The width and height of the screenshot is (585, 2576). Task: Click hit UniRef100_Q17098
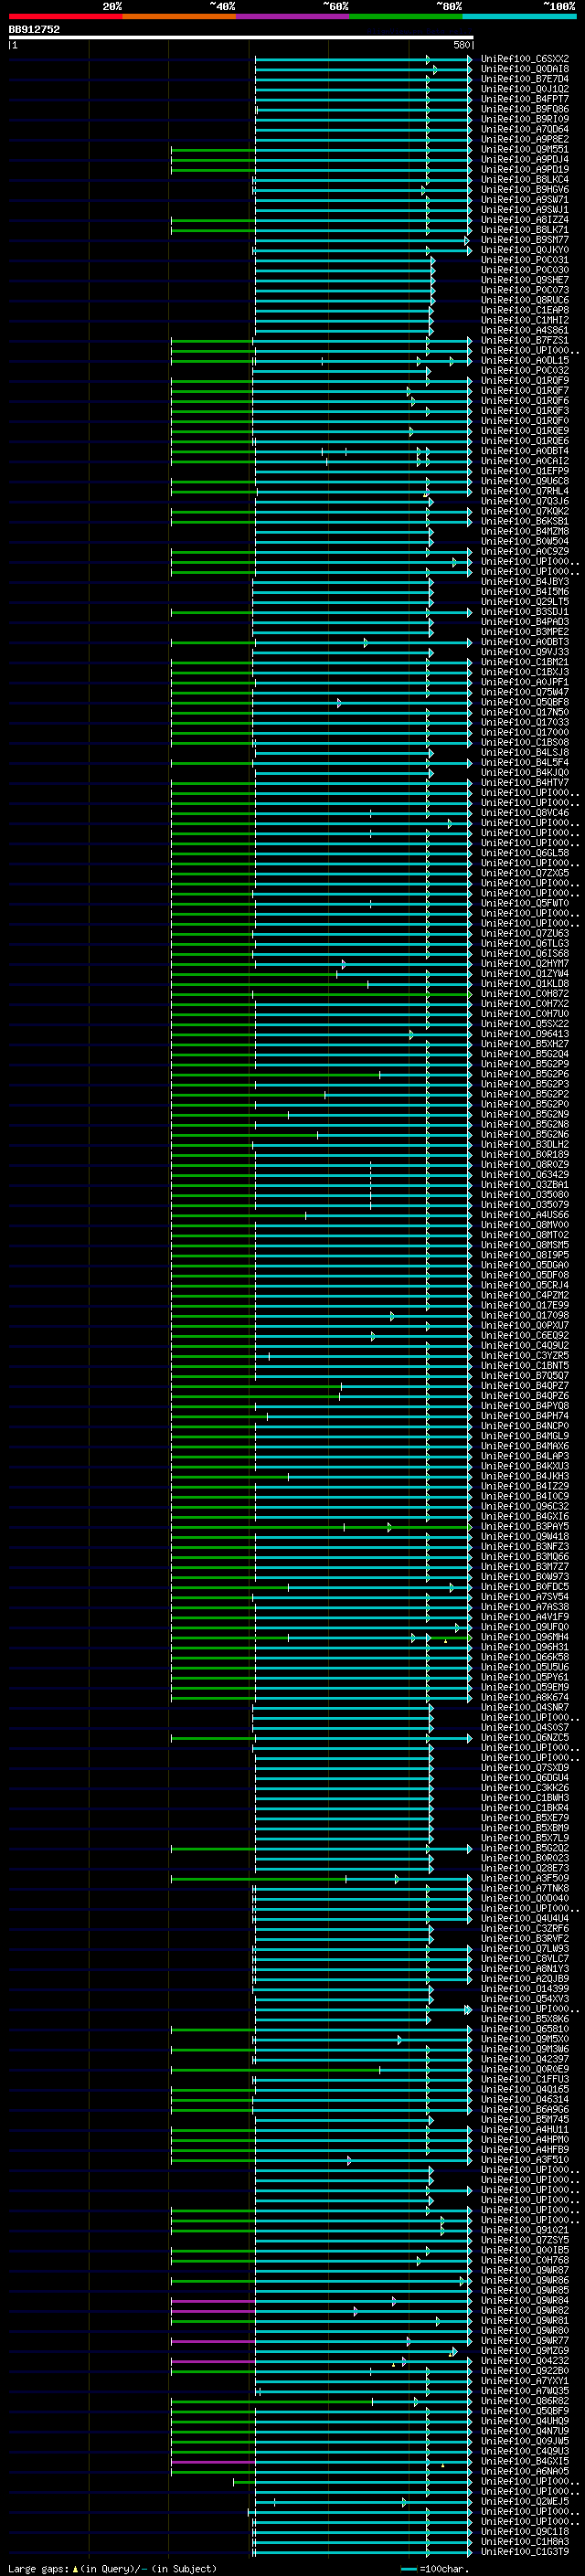click(x=525, y=1315)
